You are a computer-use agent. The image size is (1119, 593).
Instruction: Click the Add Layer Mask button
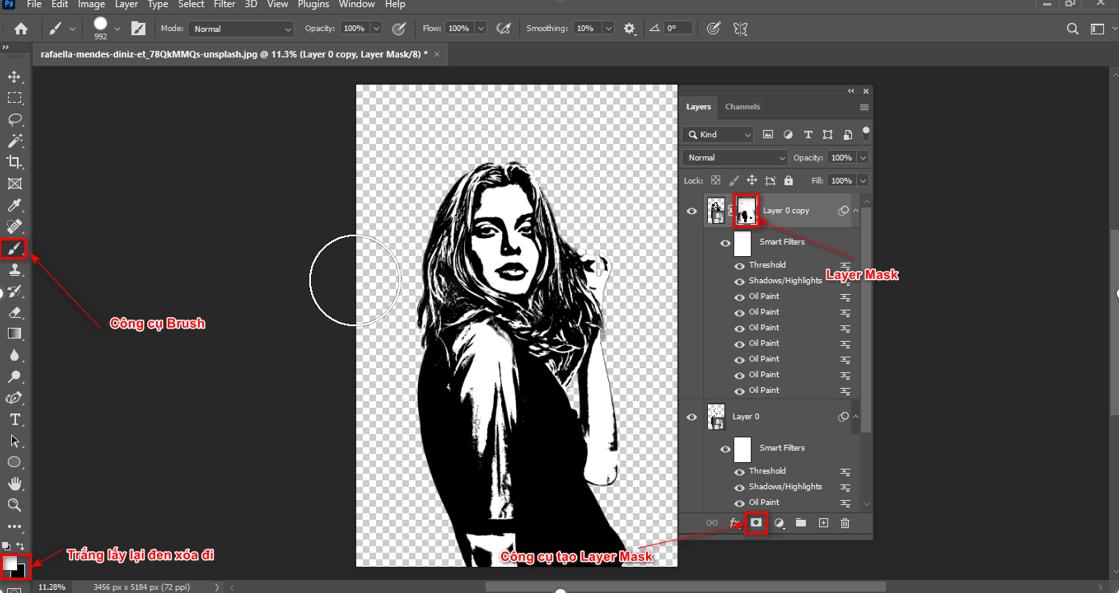click(x=757, y=522)
